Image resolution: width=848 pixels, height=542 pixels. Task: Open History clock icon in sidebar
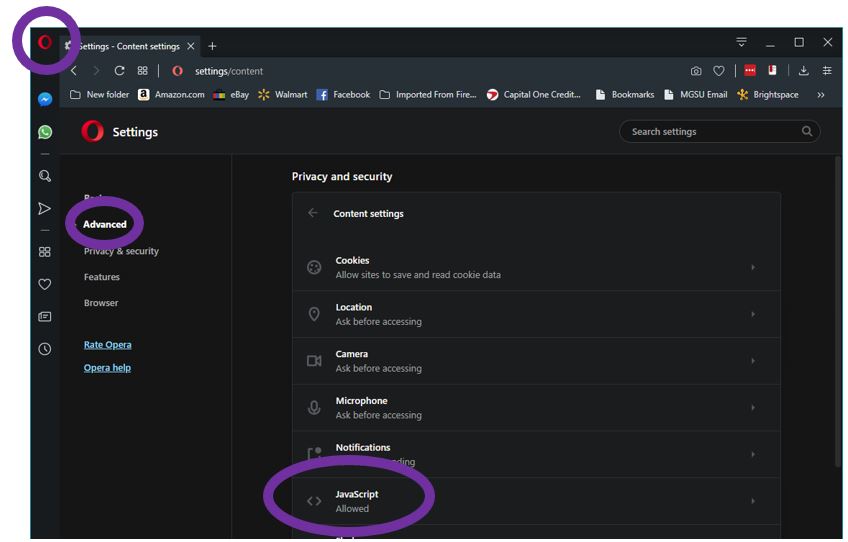coord(45,349)
